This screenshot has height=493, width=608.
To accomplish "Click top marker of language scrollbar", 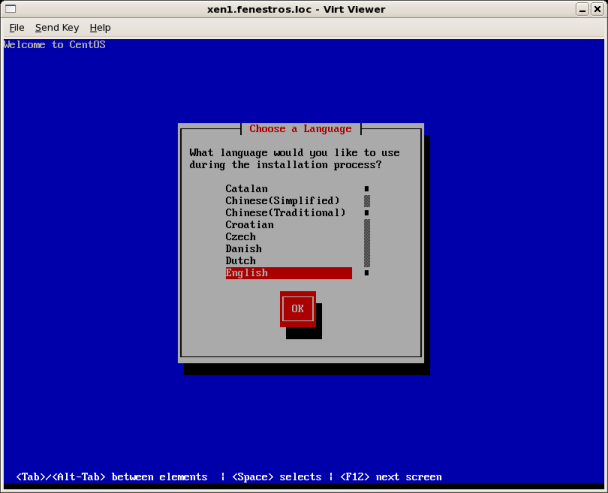I will pos(367,188).
